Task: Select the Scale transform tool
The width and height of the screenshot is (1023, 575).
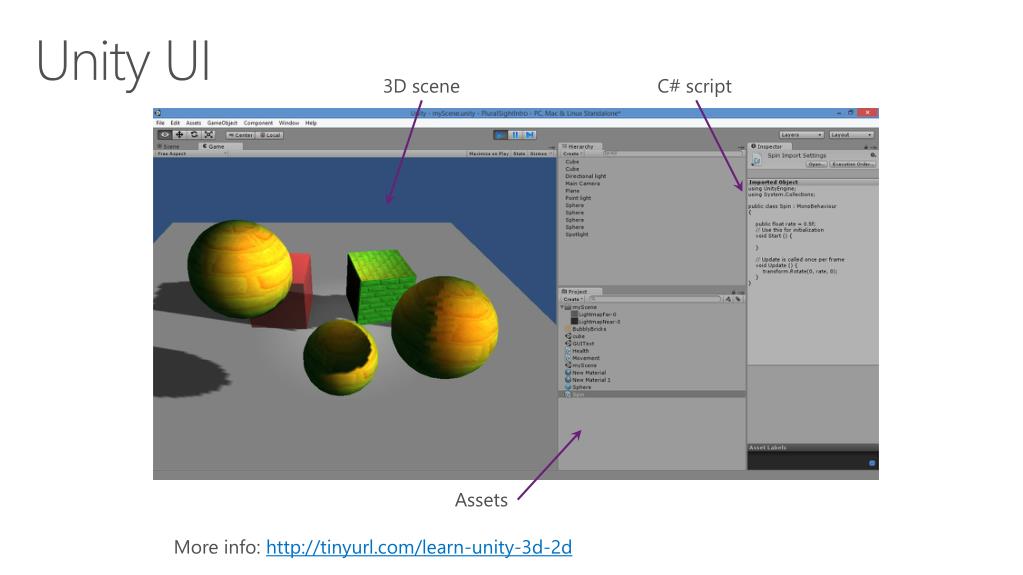Action: click(209, 134)
